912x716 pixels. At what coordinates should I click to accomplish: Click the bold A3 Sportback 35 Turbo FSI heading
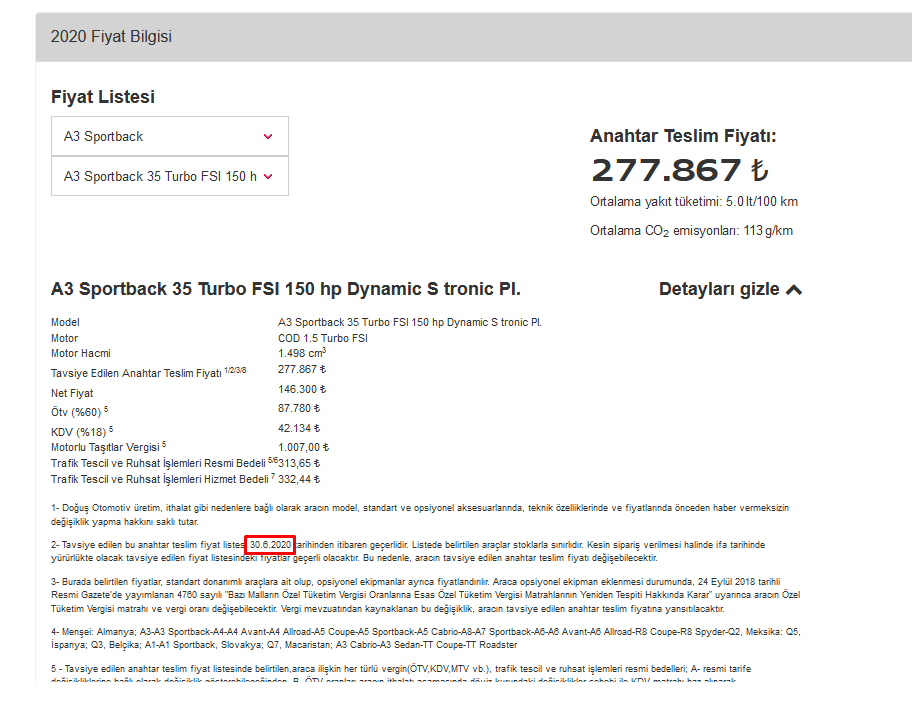pyautogui.click(x=286, y=289)
